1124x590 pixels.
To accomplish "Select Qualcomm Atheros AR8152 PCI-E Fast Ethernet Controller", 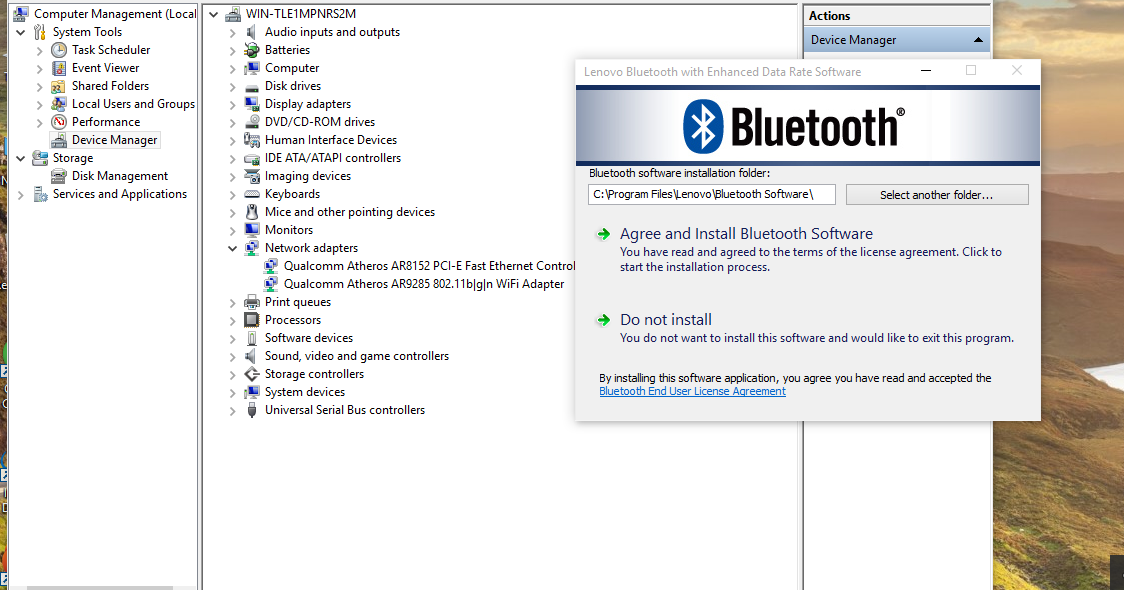I will pyautogui.click(x=429, y=266).
